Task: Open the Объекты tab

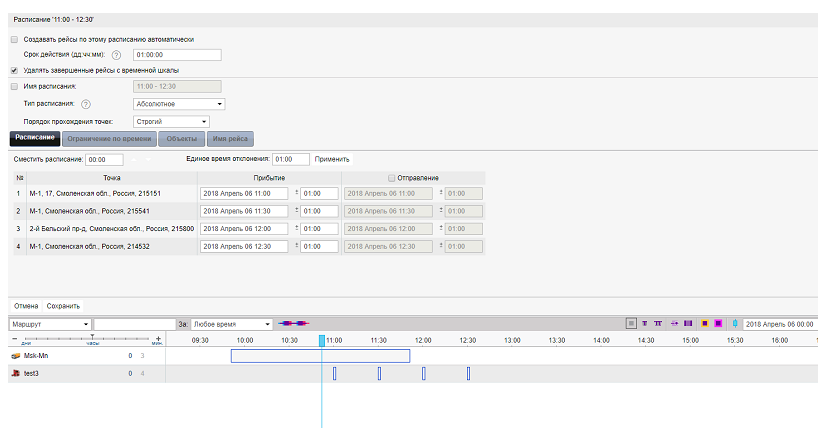Action: click(182, 138)
